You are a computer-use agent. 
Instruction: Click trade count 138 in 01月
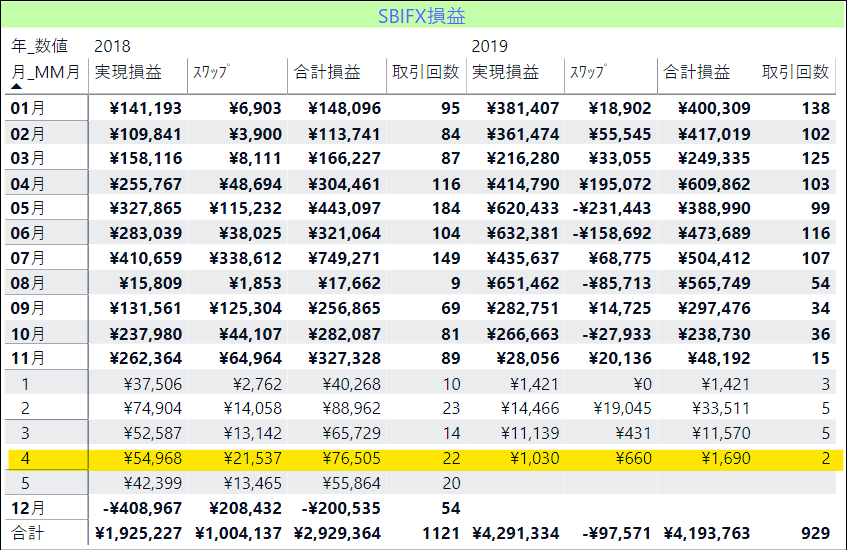coord(816,108)
